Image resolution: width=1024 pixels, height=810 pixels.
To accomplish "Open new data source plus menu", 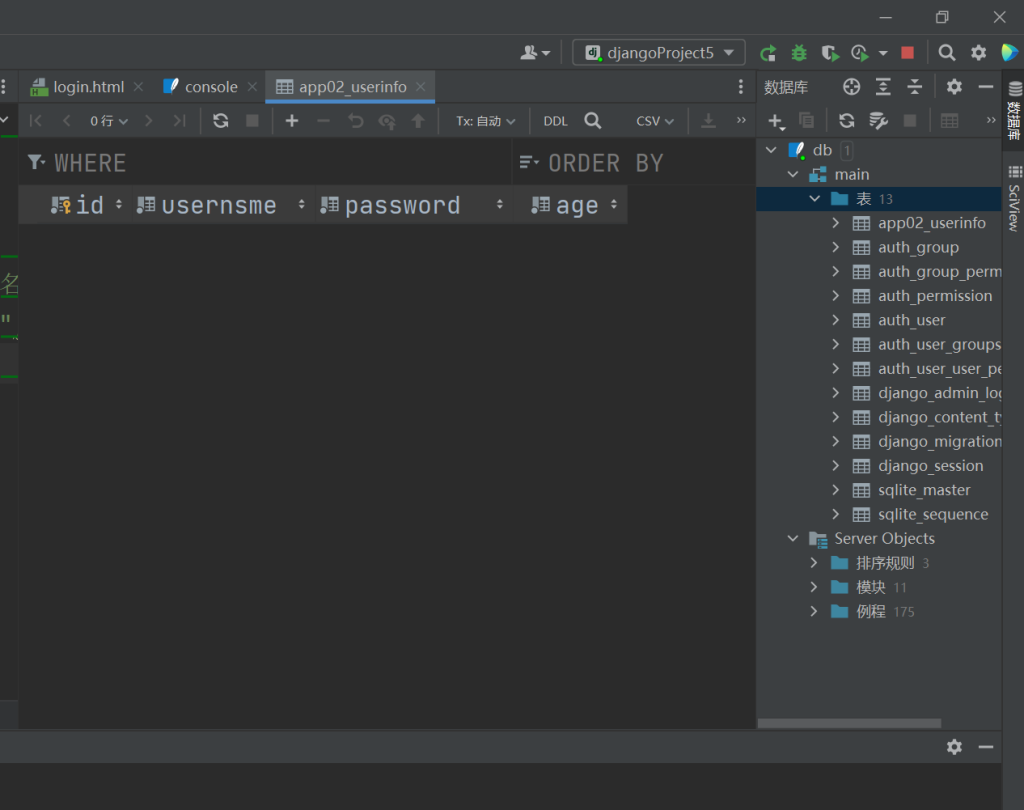I will pyautogui.click(x=776, y=121).
